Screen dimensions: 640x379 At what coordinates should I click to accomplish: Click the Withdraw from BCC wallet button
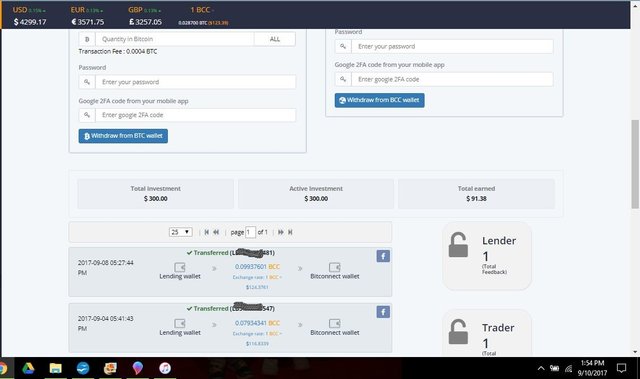click(x=379, y=100)
